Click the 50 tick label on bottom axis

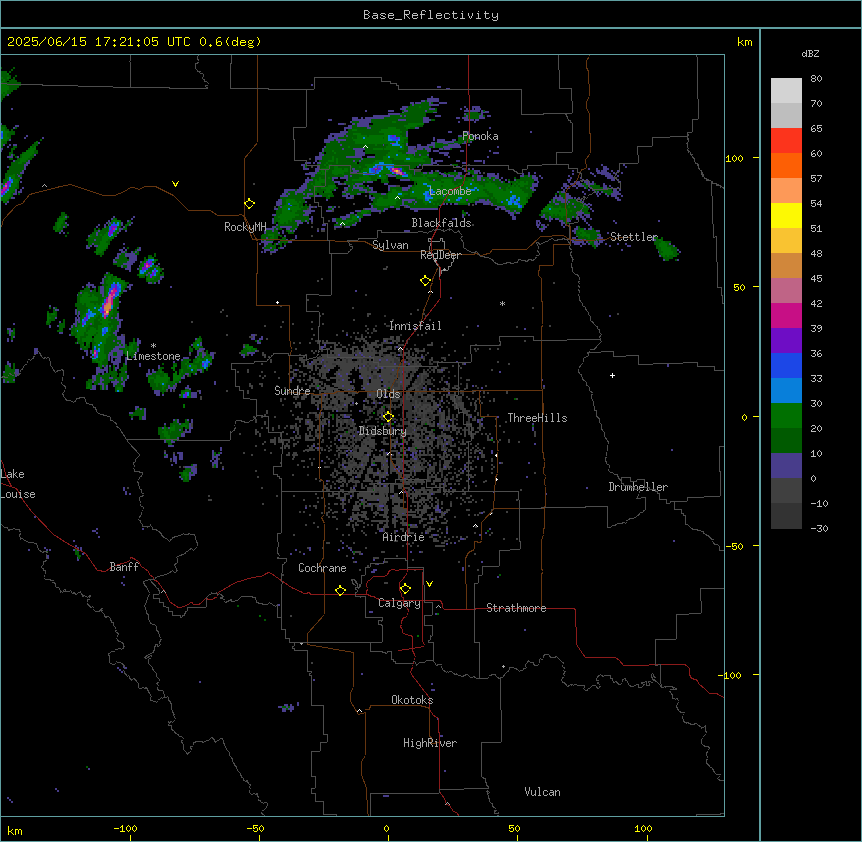[514, 828]
